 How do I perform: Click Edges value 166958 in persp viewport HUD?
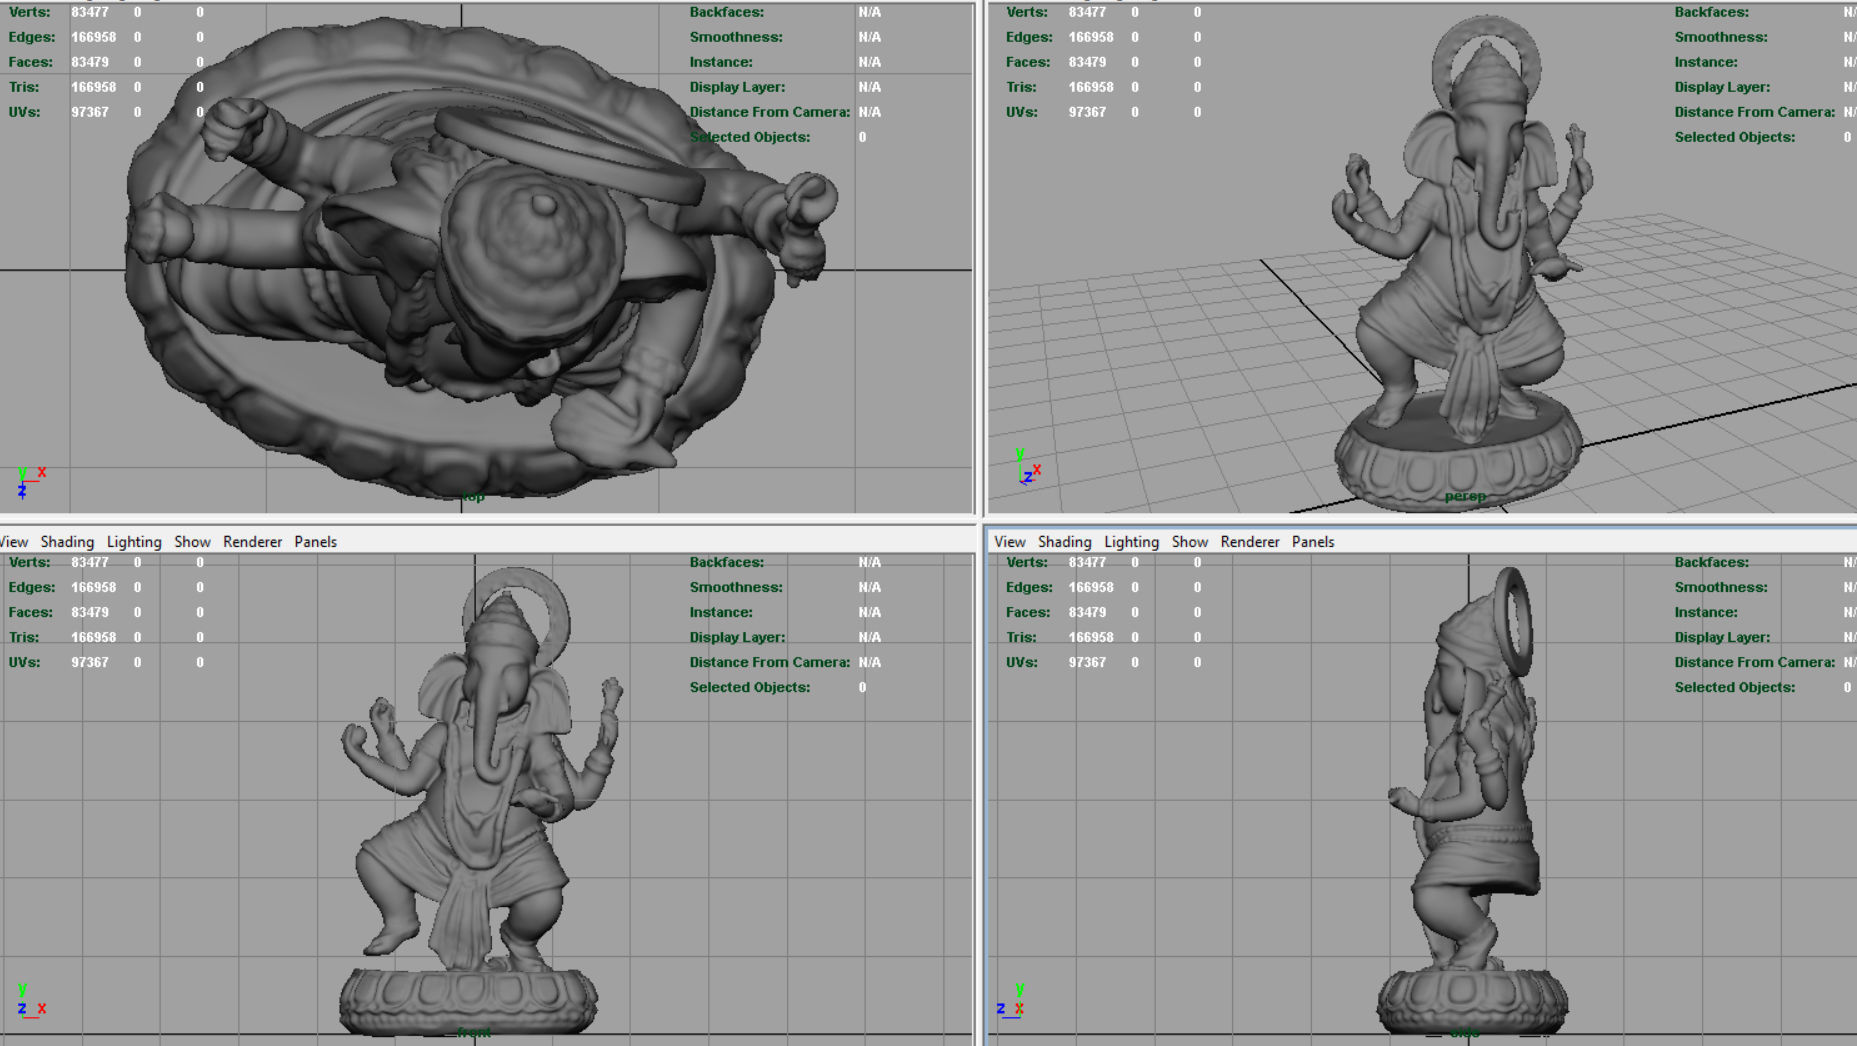[1091, 37]
